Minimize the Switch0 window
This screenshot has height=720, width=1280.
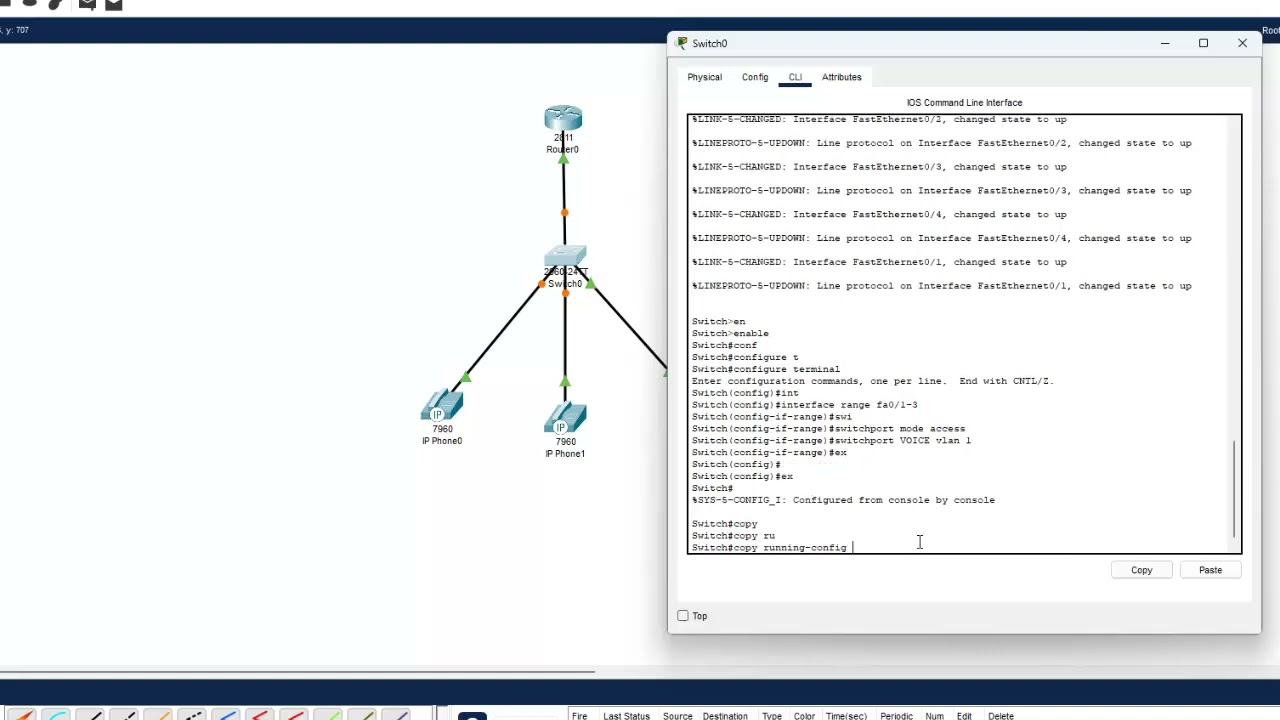(x=1165, y=43)
